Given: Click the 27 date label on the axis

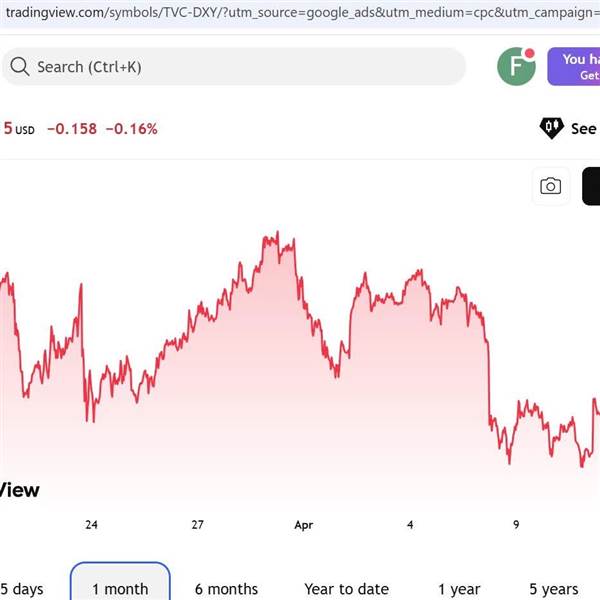Looking at the screenshot, I should tap(198, 524).
